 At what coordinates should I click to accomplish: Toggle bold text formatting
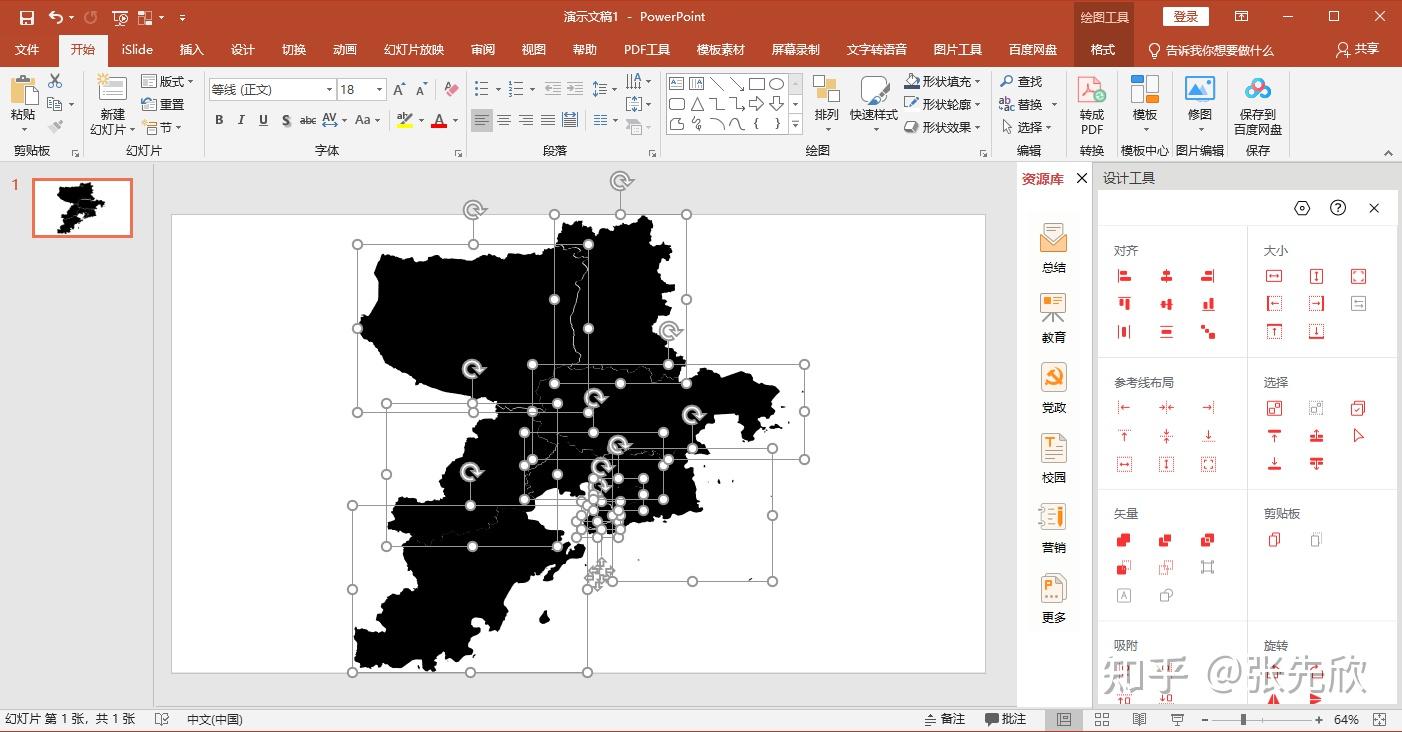[219, 120]
